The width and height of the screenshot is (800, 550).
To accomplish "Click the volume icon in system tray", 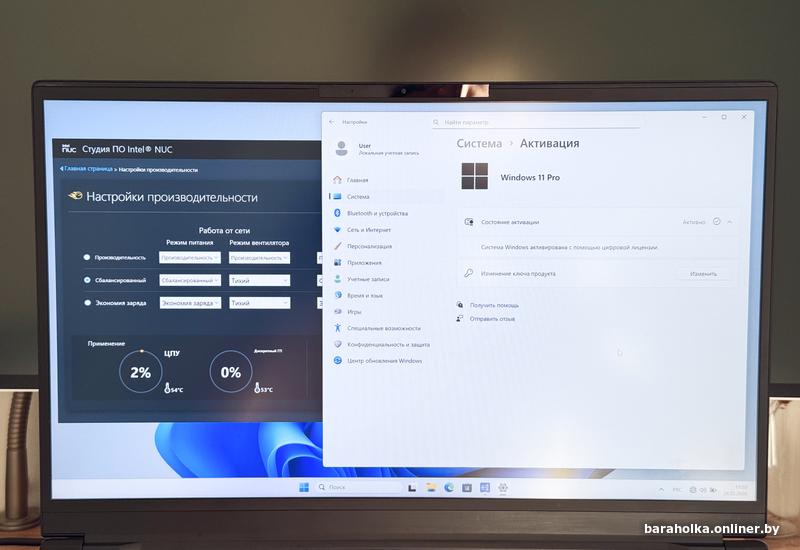I will pos(703,490).
